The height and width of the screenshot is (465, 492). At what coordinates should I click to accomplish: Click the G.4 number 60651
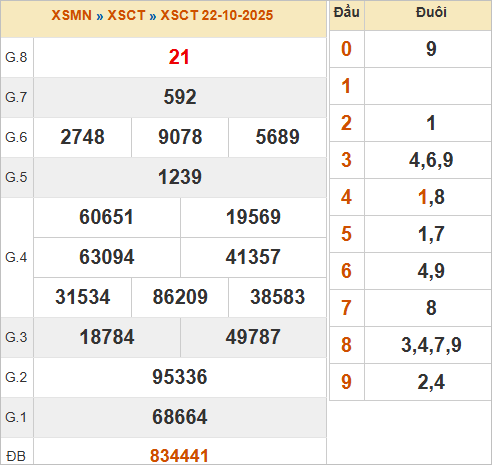106,217
